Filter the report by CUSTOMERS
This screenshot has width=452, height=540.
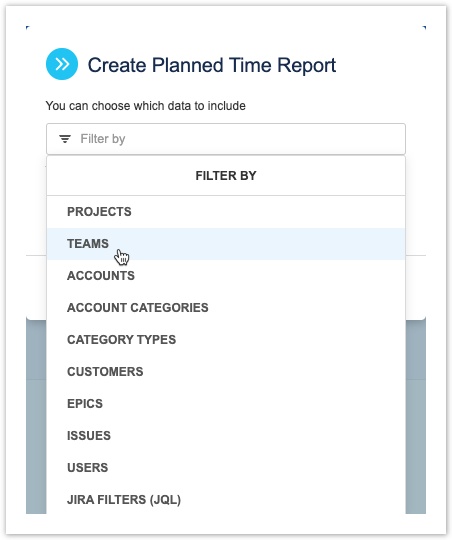226,372
